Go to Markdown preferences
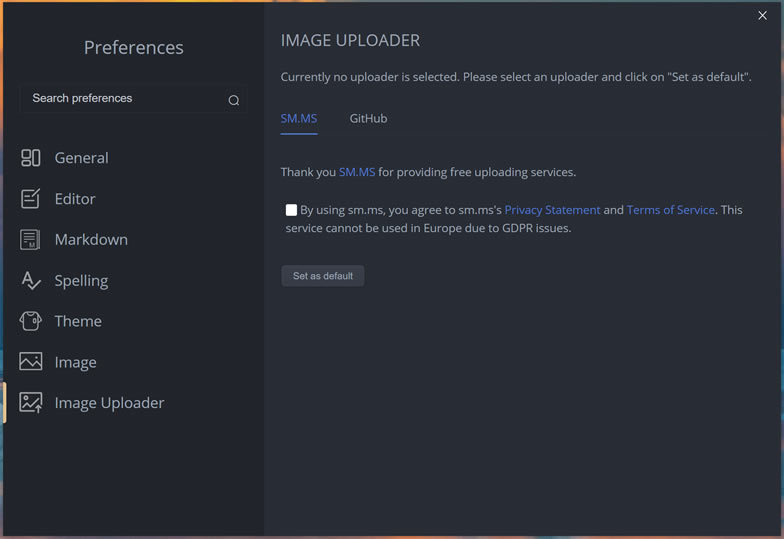Viewport: 784px width, 539px height. click(91, 240)
